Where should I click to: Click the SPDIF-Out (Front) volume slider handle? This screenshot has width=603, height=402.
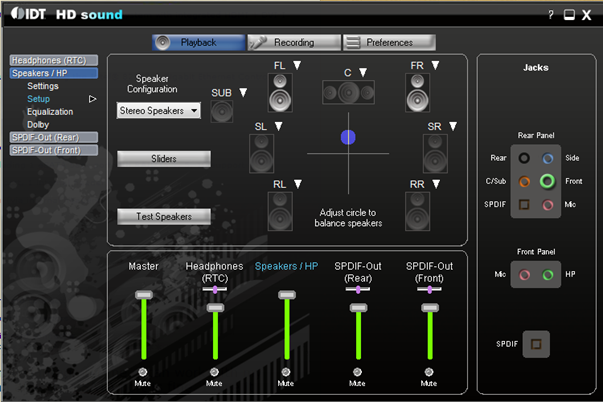tap(430, 308)
